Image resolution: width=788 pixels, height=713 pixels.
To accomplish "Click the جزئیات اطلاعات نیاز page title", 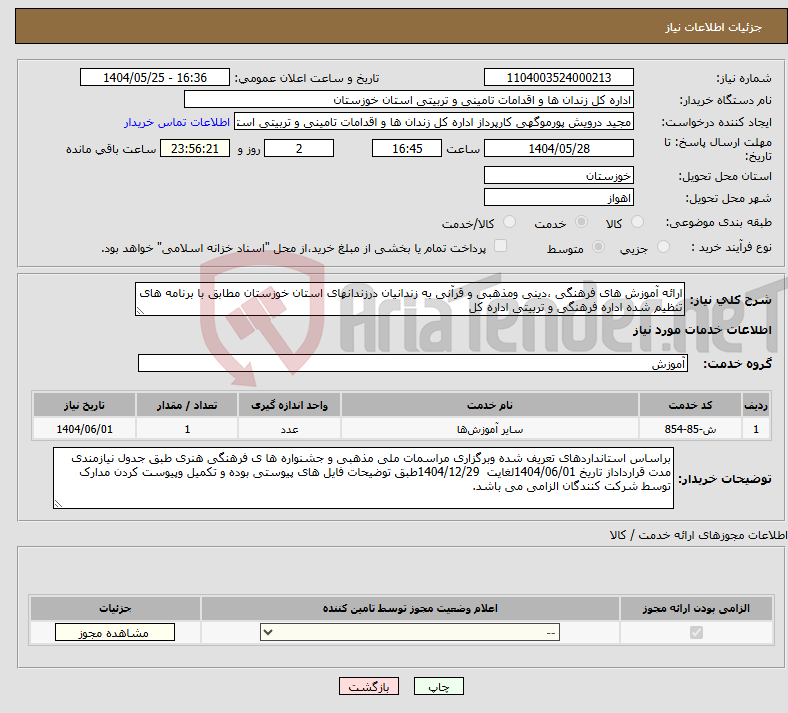I will tap(714, 27).
